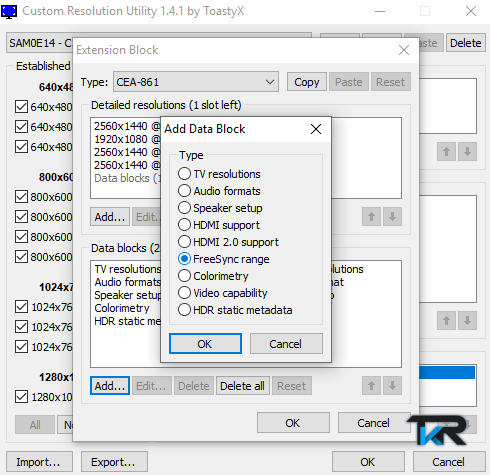Screen dimensions: 490x475
Task: Move data block up arrow in Extension Block
Action: click(x=371, y=386)
